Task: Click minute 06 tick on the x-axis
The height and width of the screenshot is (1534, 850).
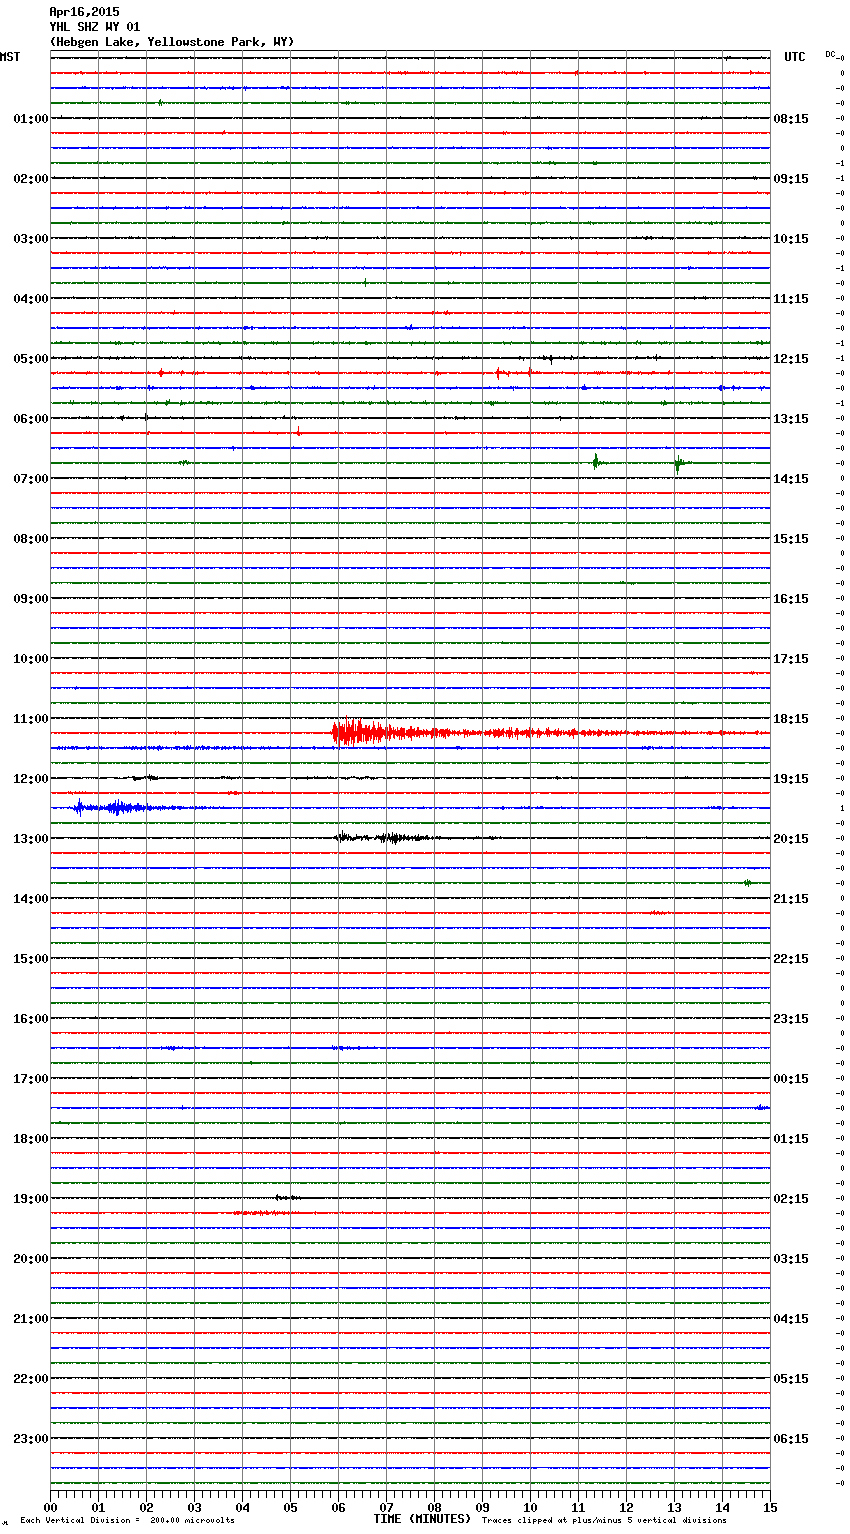Action: tap(338, 1507)
